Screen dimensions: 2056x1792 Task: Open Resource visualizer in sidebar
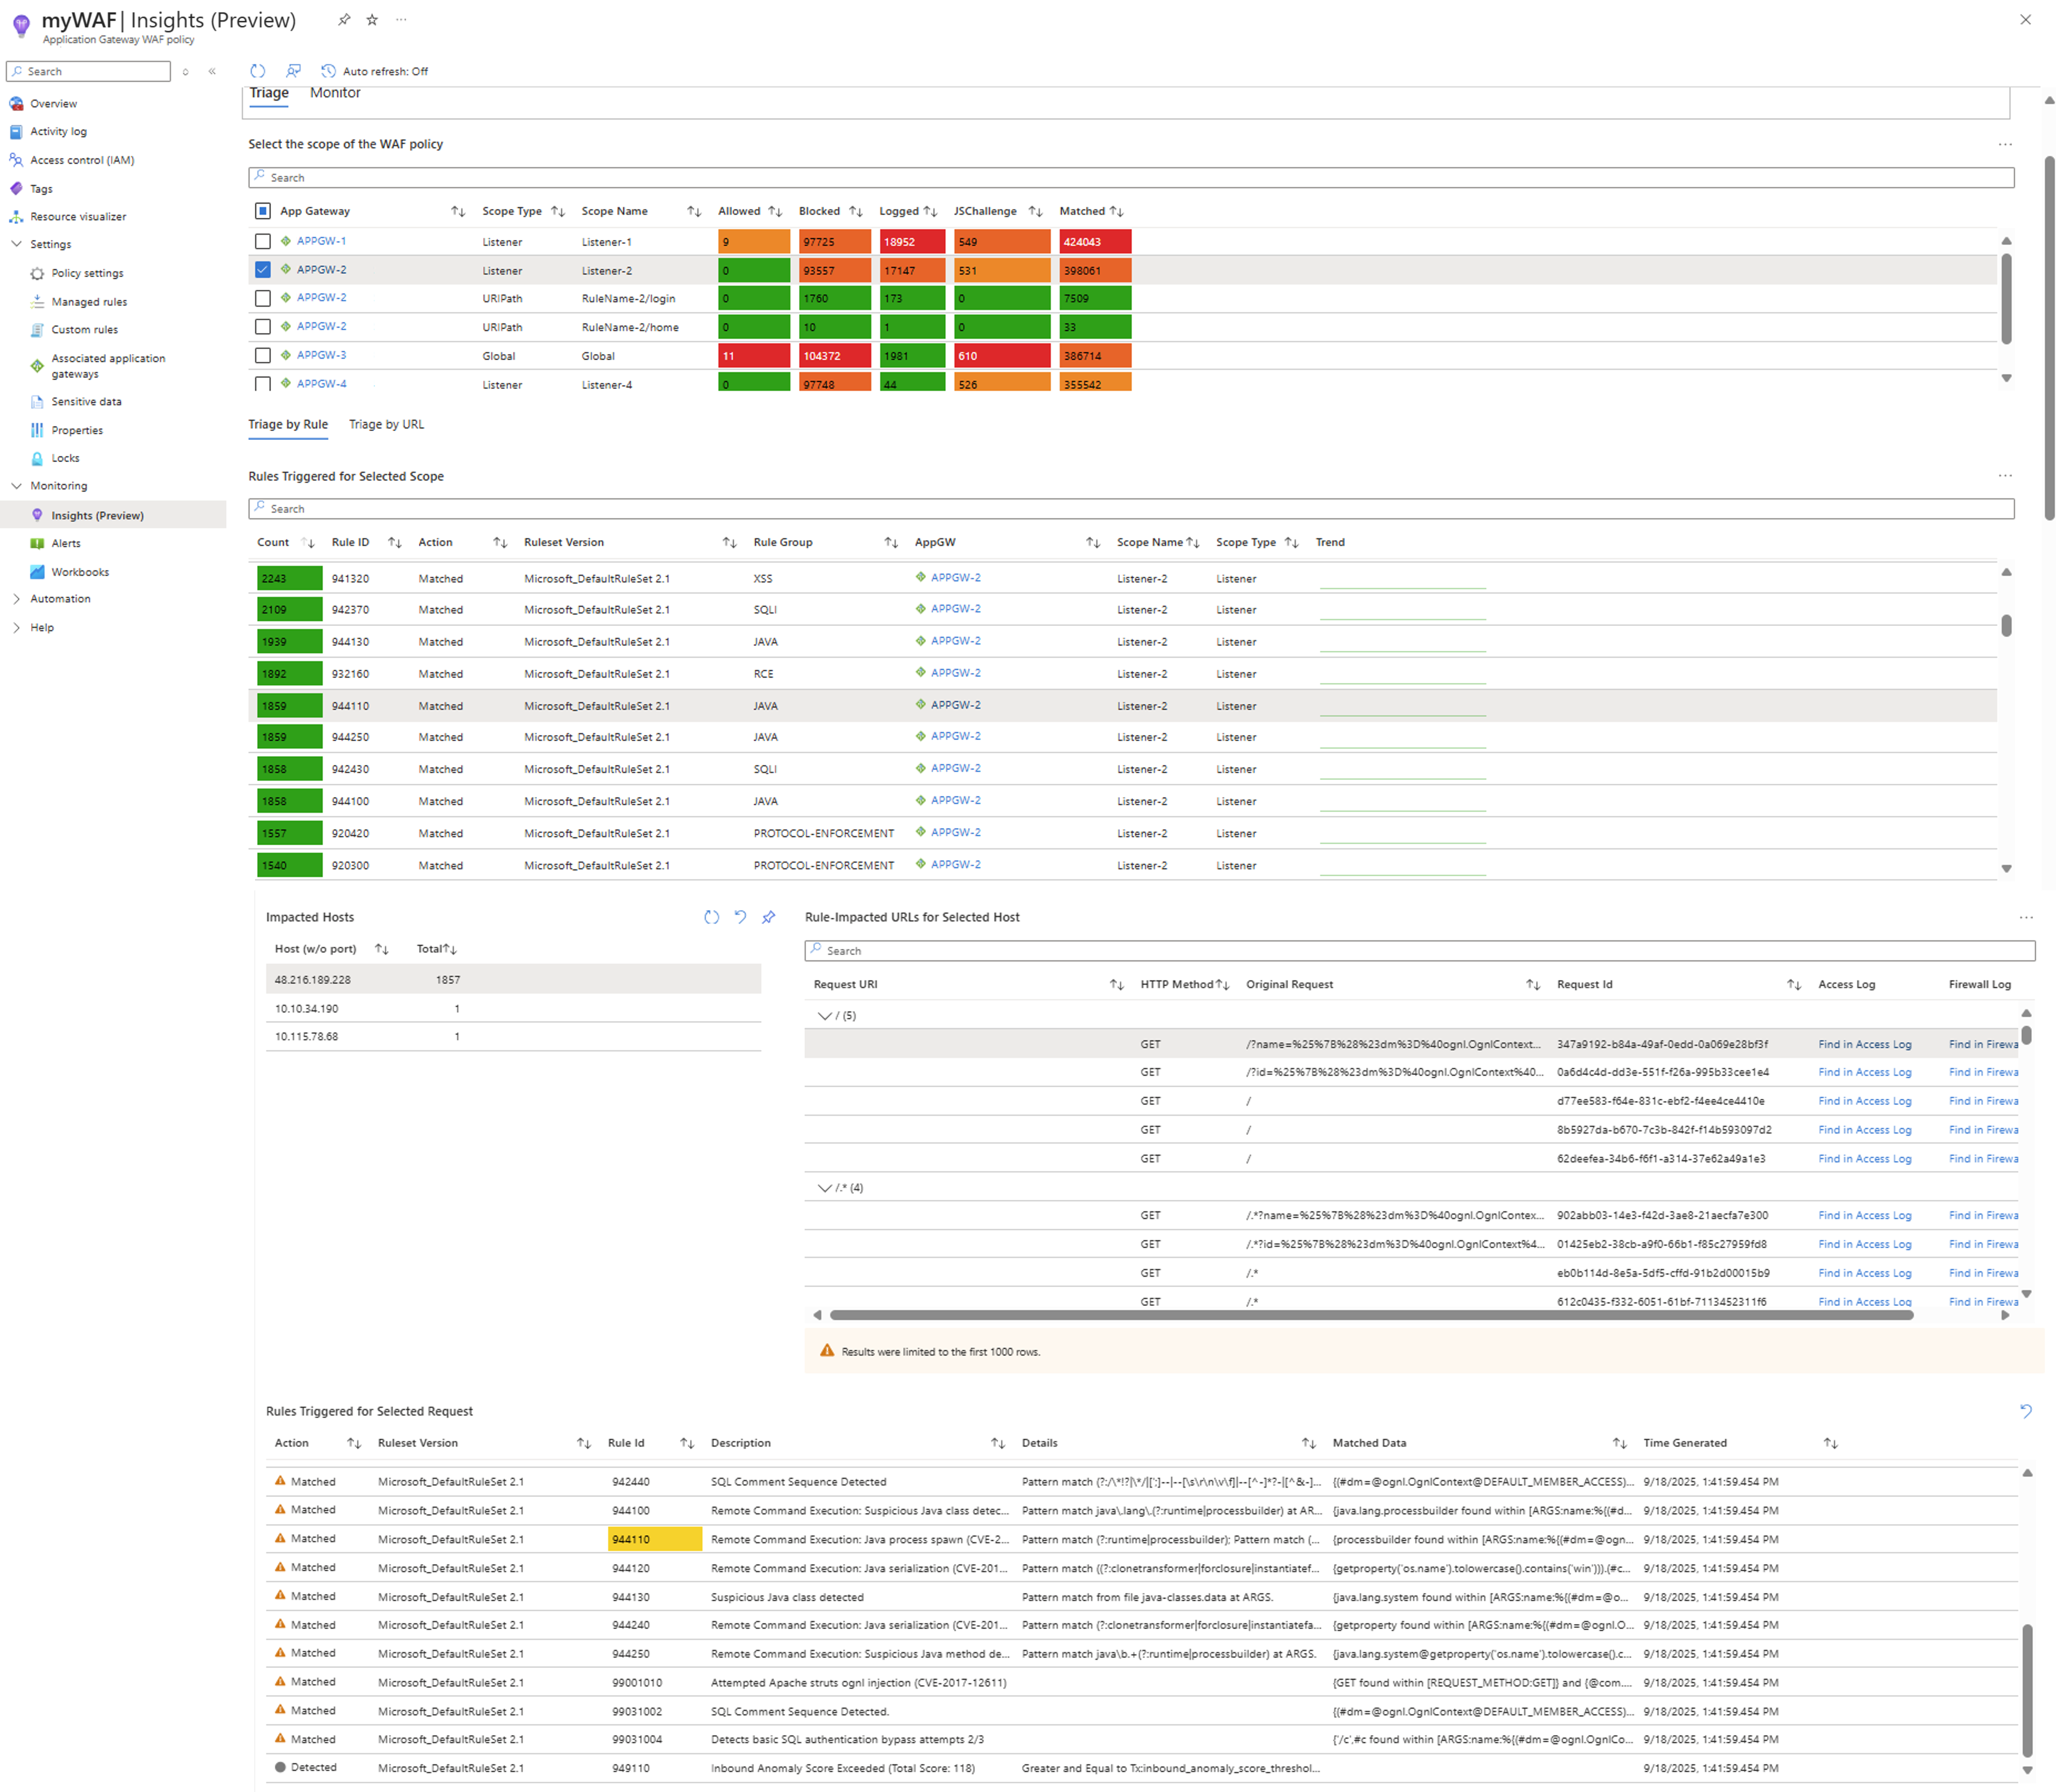(x=78, y=217)
